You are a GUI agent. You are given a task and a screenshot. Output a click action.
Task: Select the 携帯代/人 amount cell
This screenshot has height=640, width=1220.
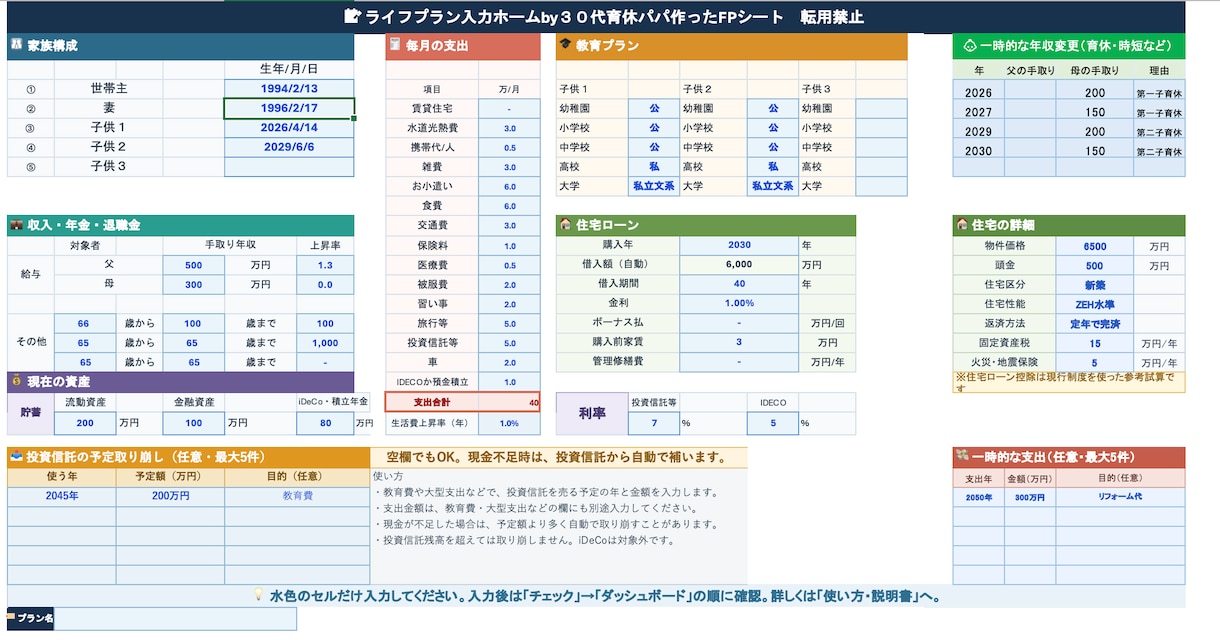pos(509,147)
